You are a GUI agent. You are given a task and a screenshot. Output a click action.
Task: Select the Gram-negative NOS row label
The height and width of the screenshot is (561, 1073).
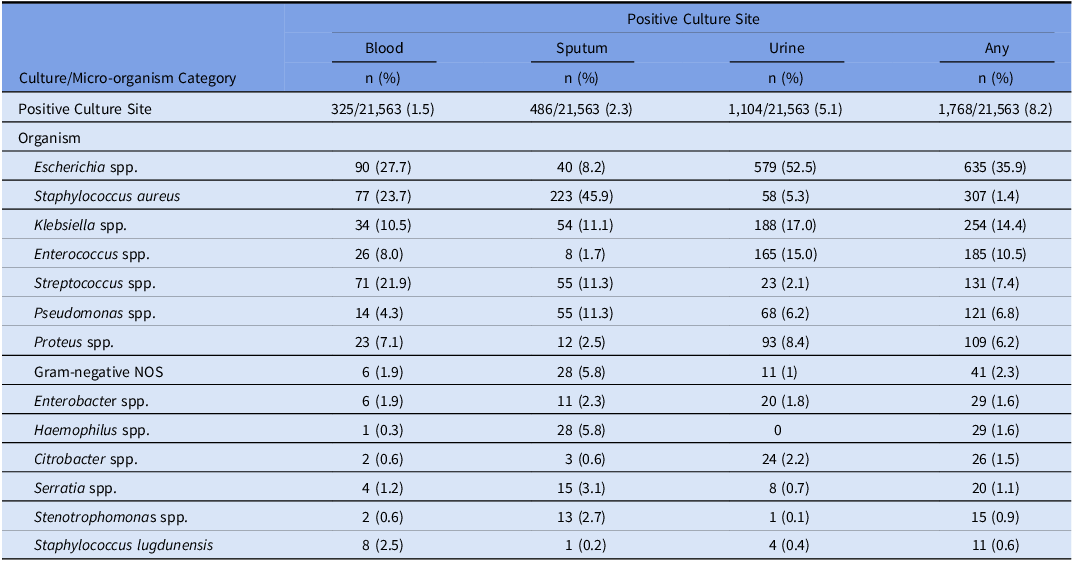pos(94,371)
